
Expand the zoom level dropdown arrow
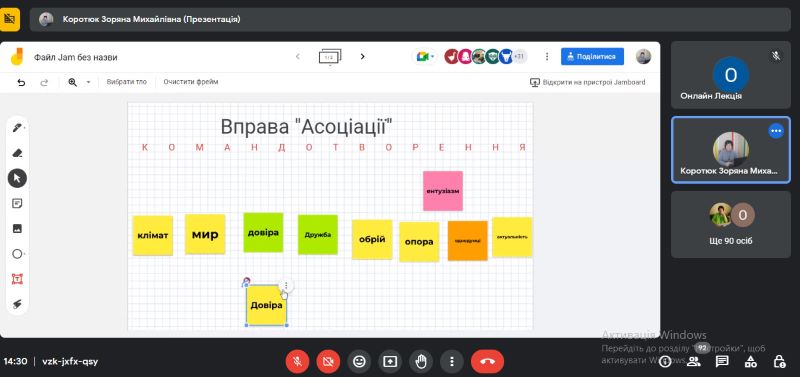click(88, 82)
